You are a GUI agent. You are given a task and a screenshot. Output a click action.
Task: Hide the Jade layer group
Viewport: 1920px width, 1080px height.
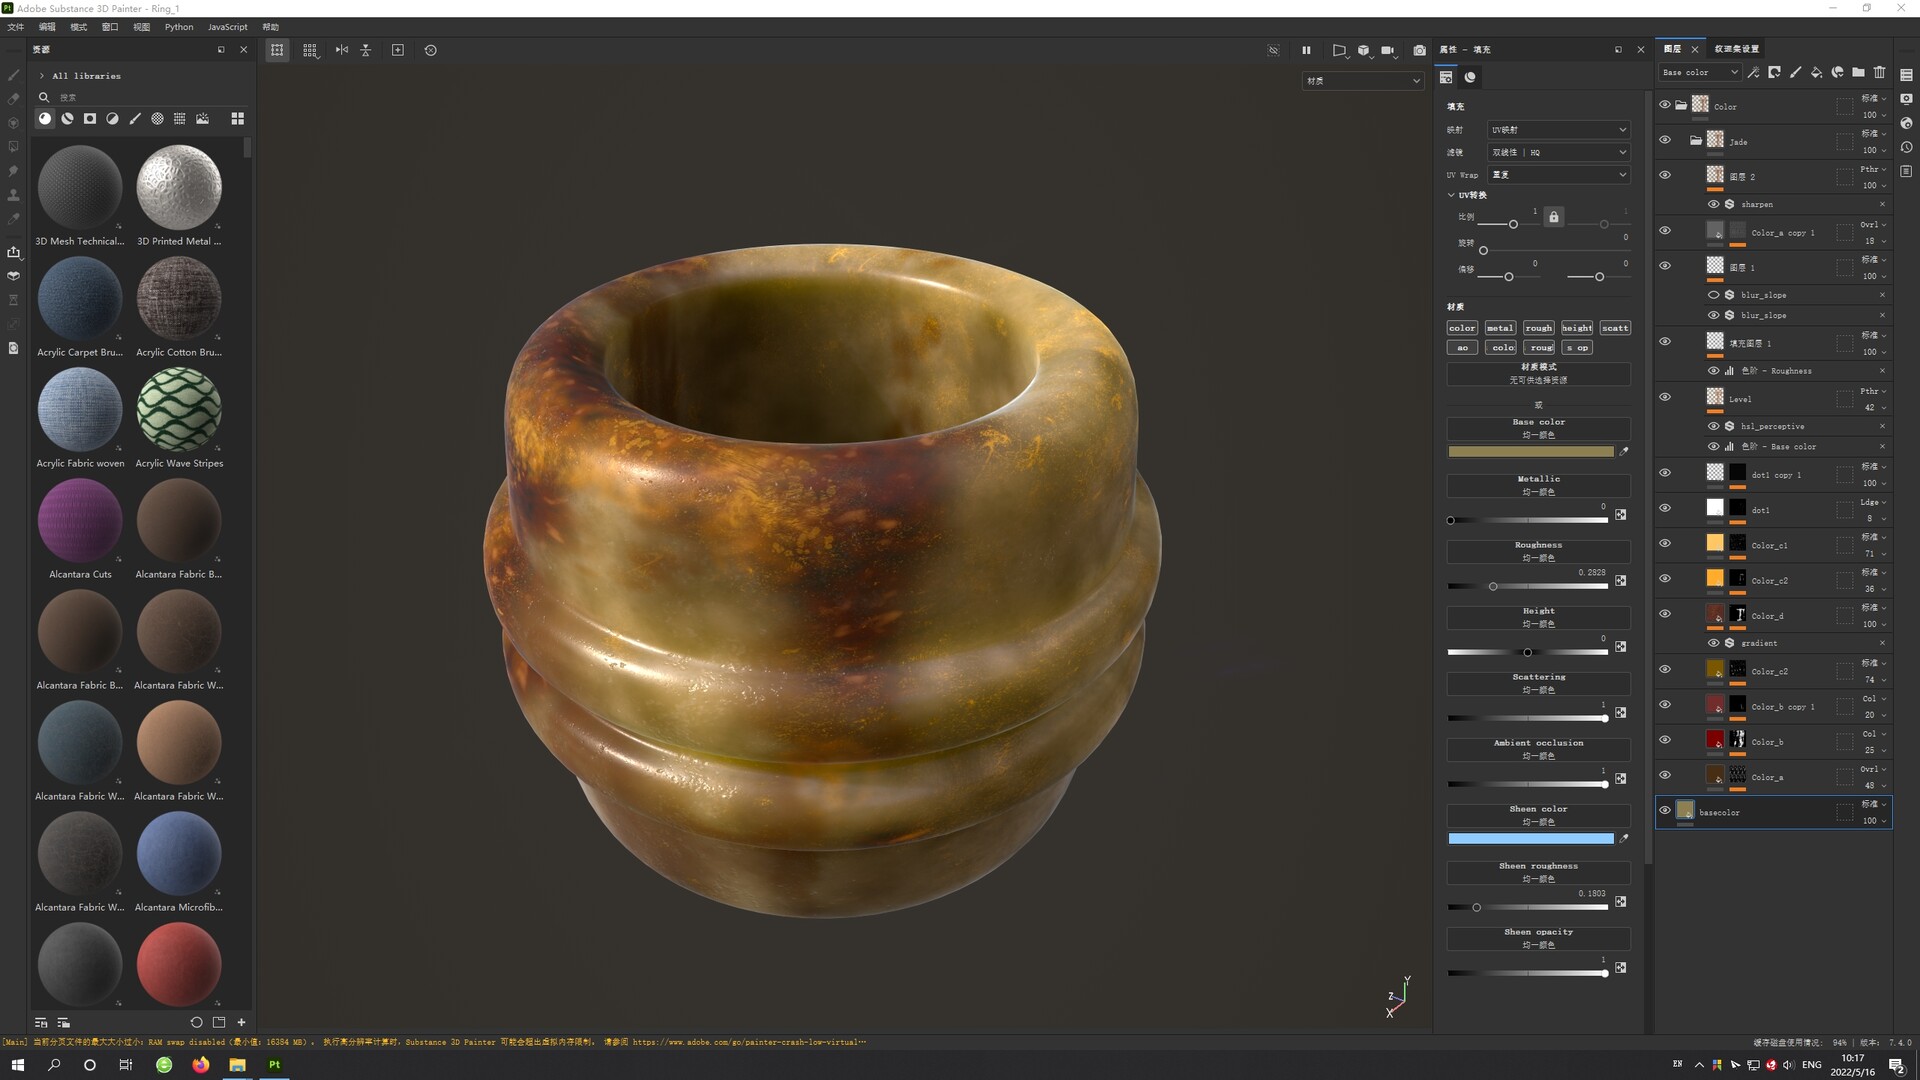(1665, 140)
